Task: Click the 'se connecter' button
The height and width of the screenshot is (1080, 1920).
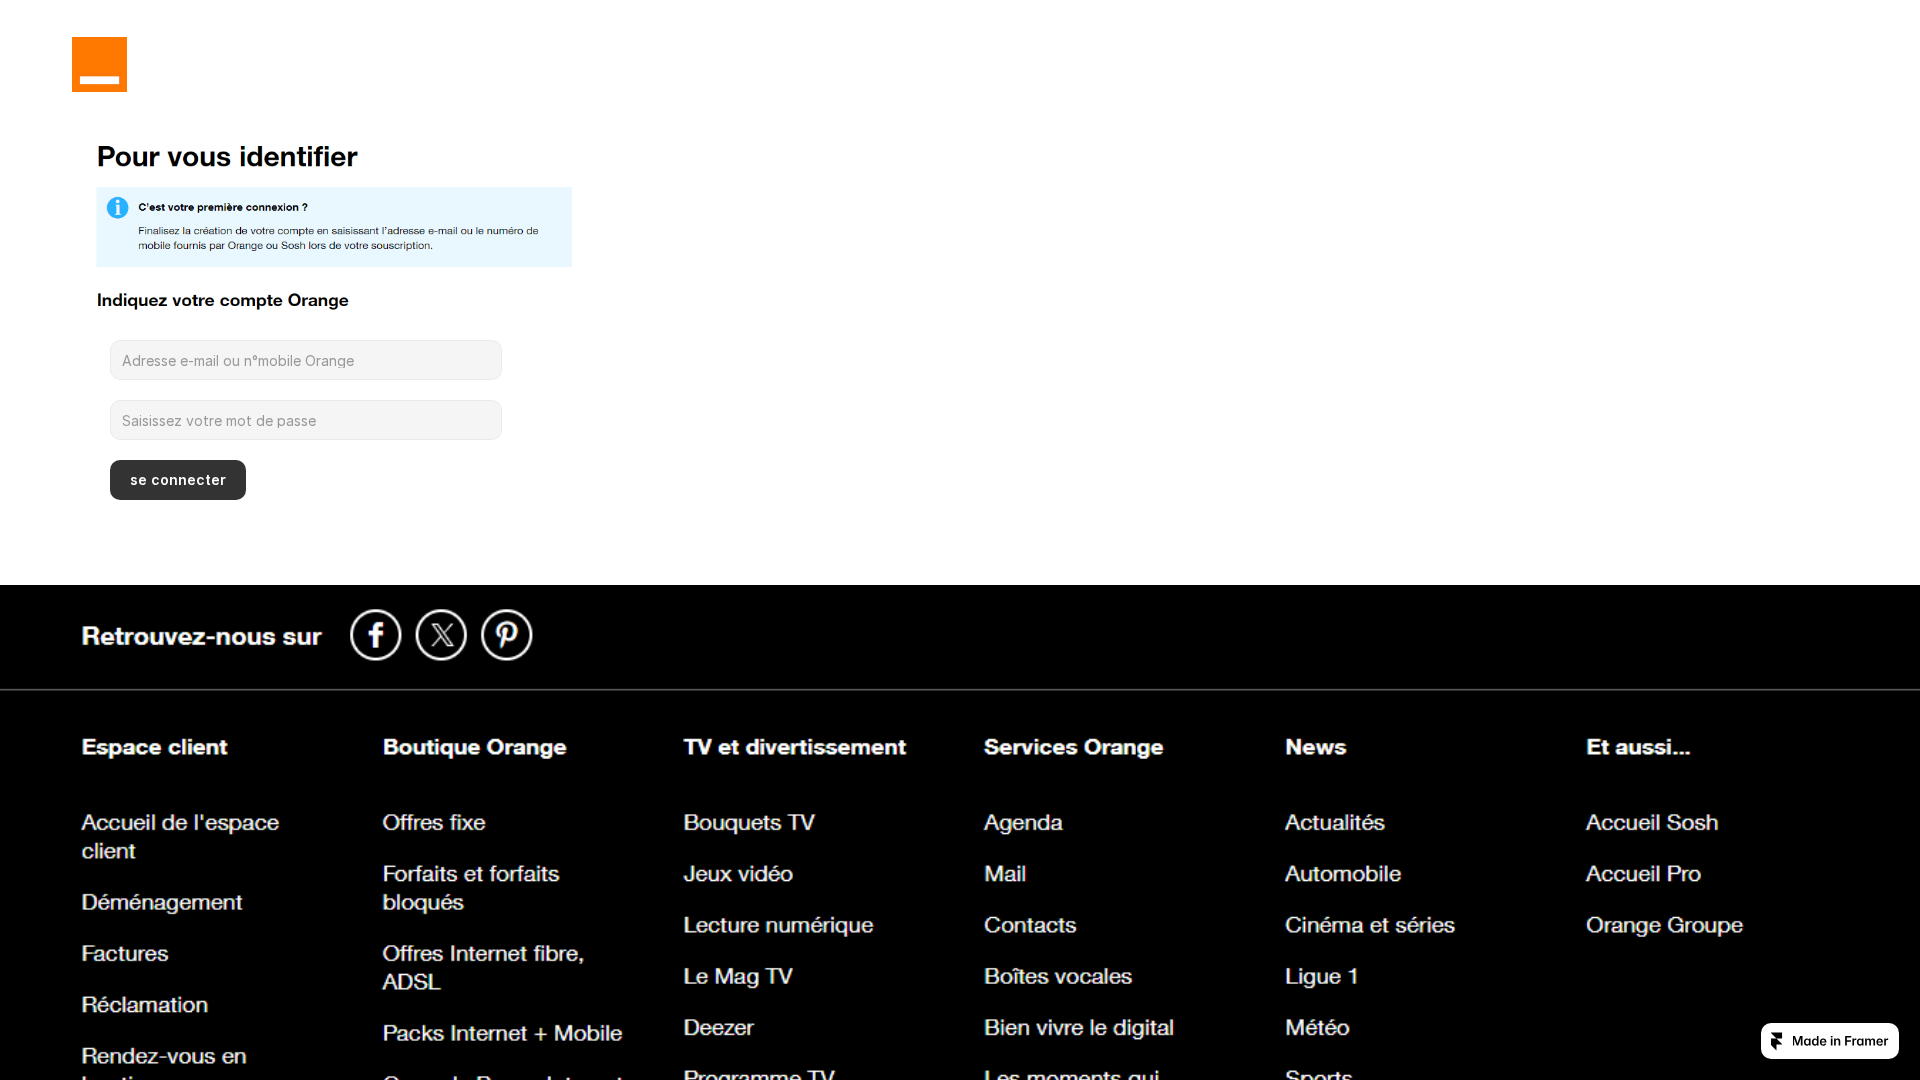Action: click(x=178, y=480)
